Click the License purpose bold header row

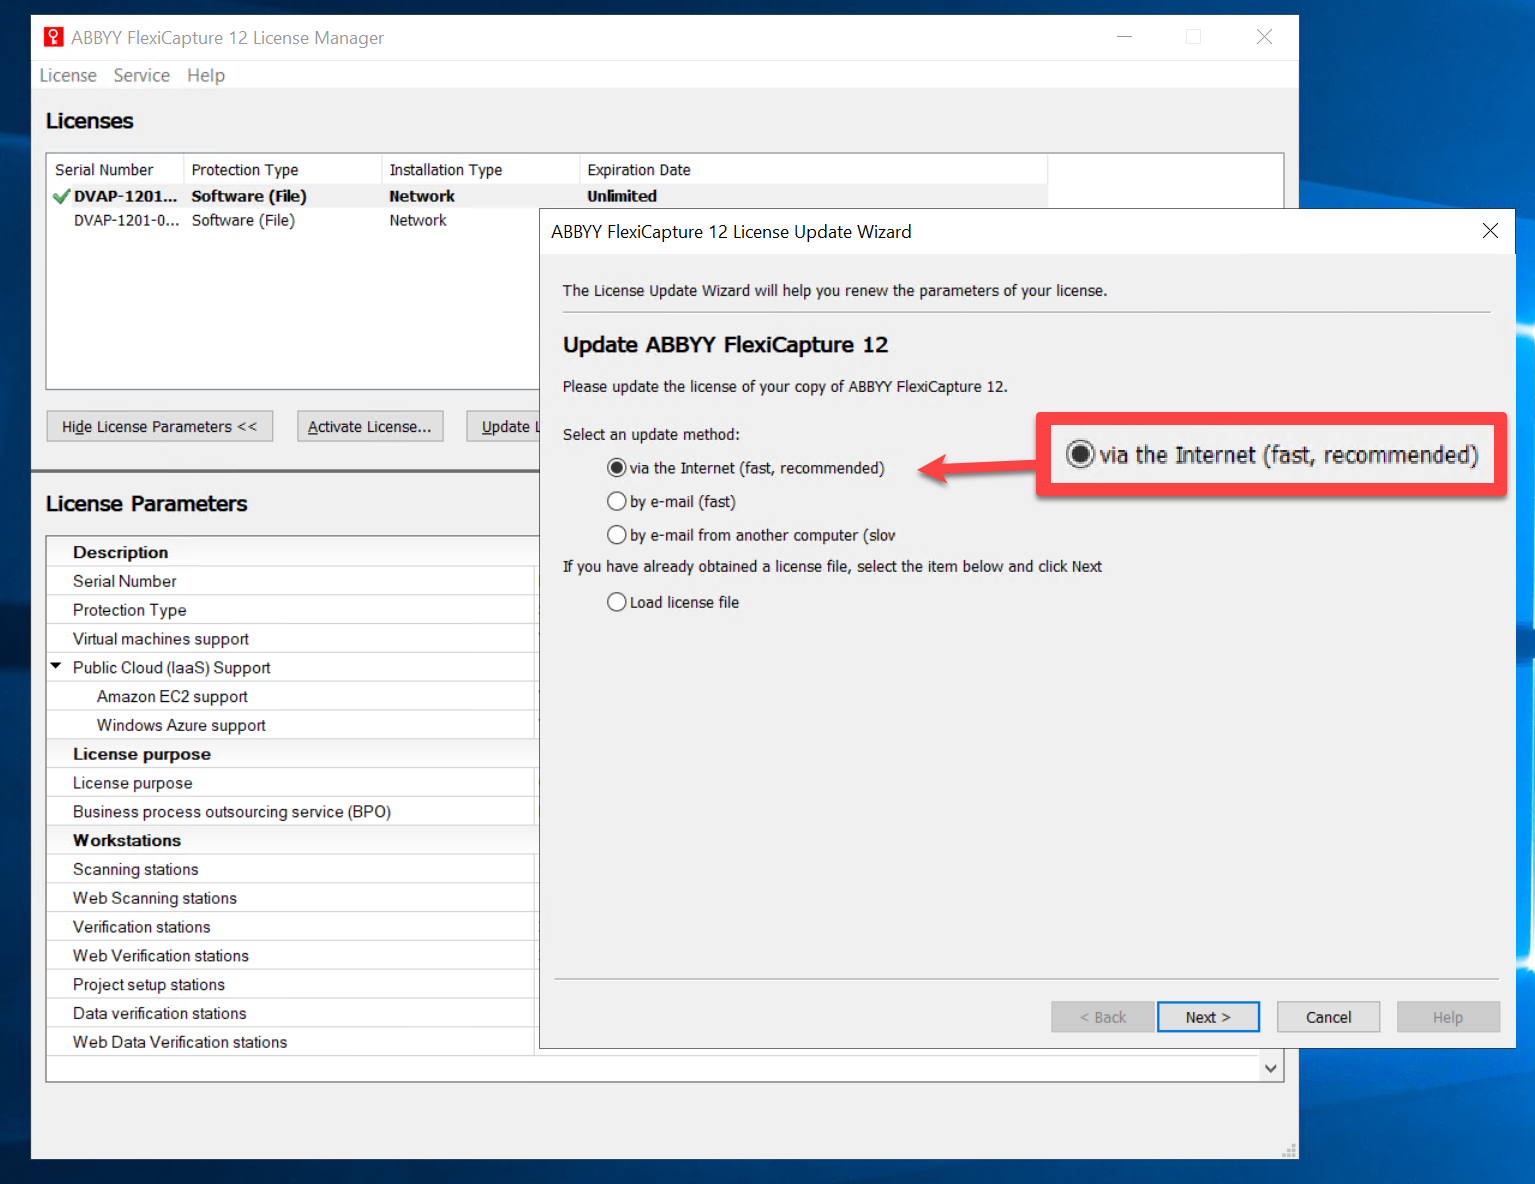[291, 754]
